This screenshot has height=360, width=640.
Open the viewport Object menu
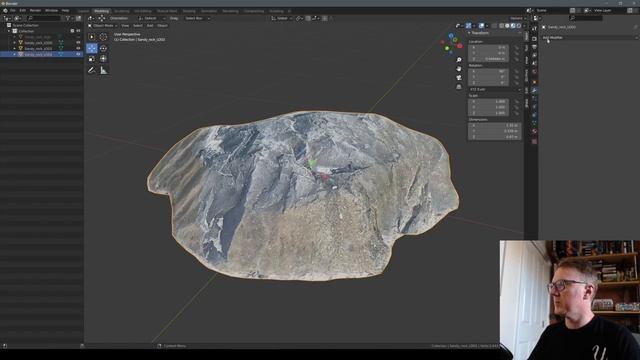[x=162, y=26]
